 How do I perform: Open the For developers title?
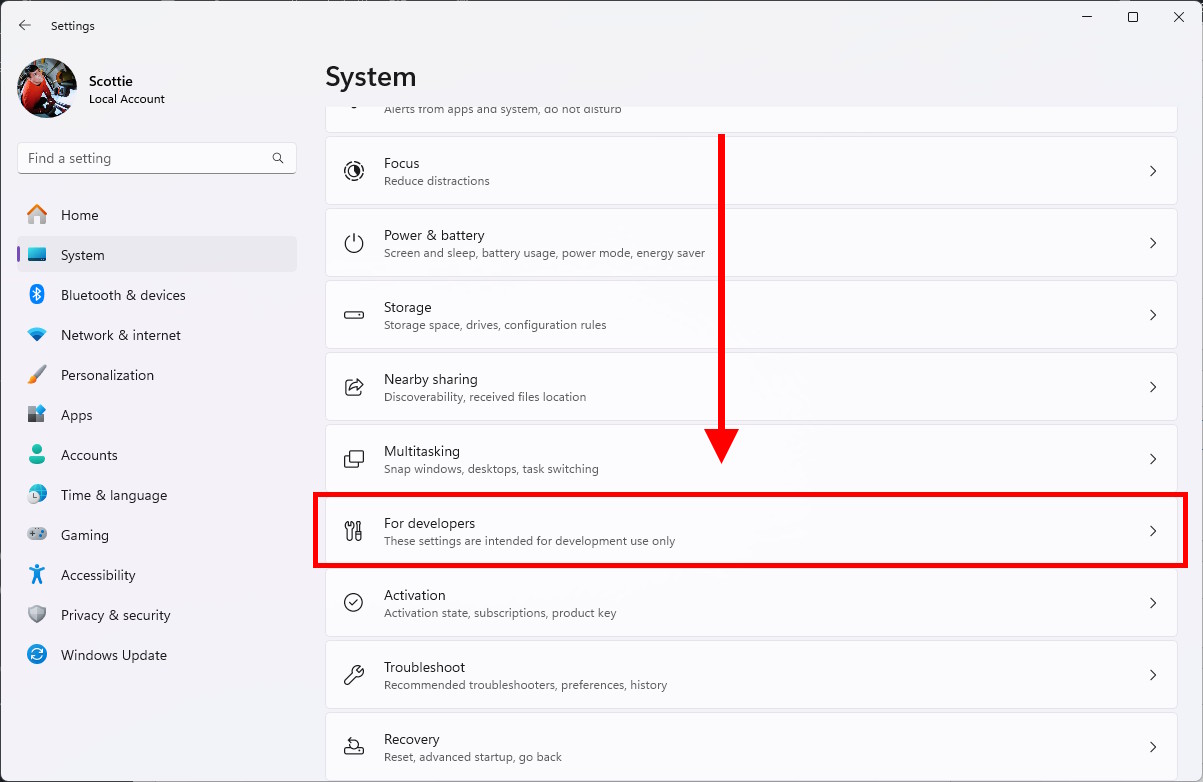(x=429, y=523)
